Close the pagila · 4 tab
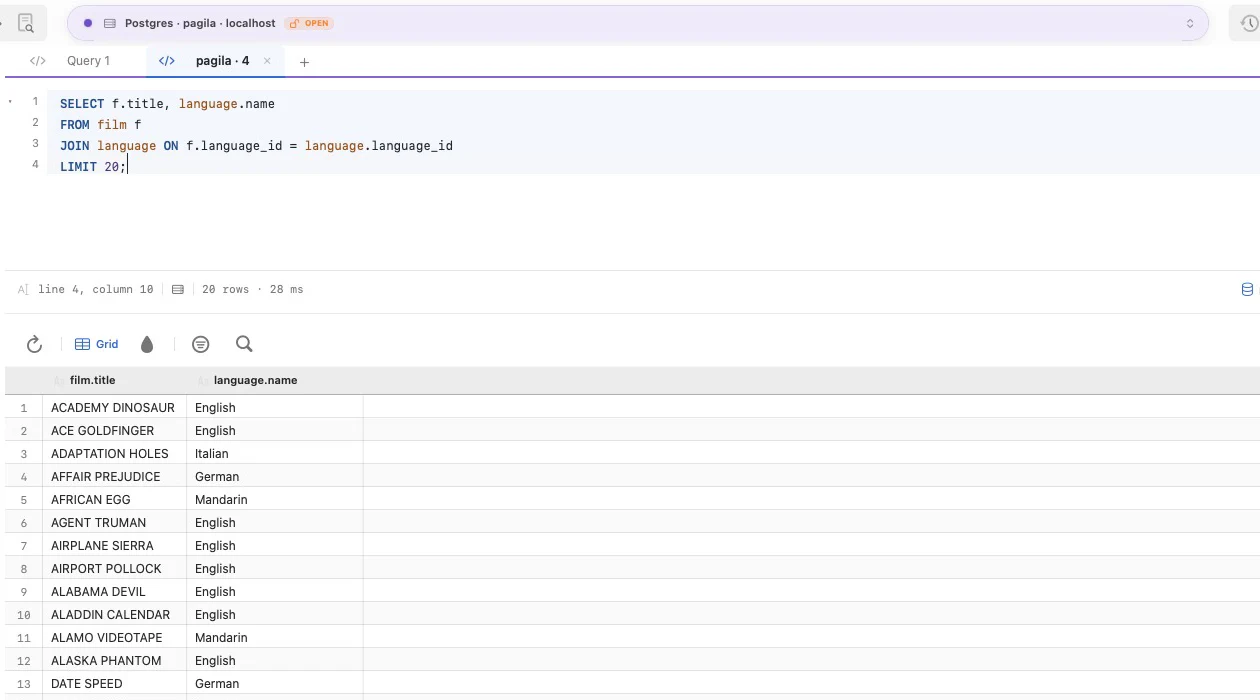This screenshot has height=700, width=1260. [x=267, y=61]
